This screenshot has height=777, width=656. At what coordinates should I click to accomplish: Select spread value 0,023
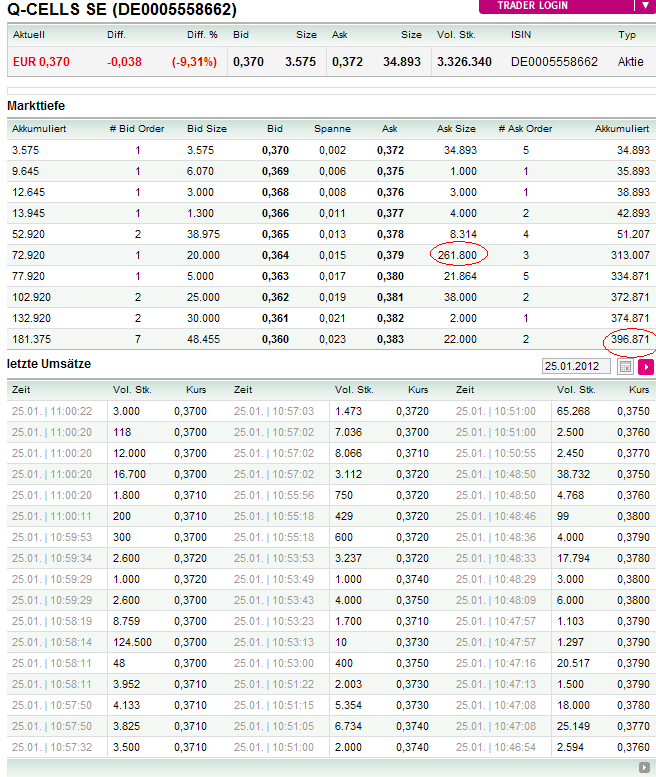pyautogui.click(x=332, y=339)
